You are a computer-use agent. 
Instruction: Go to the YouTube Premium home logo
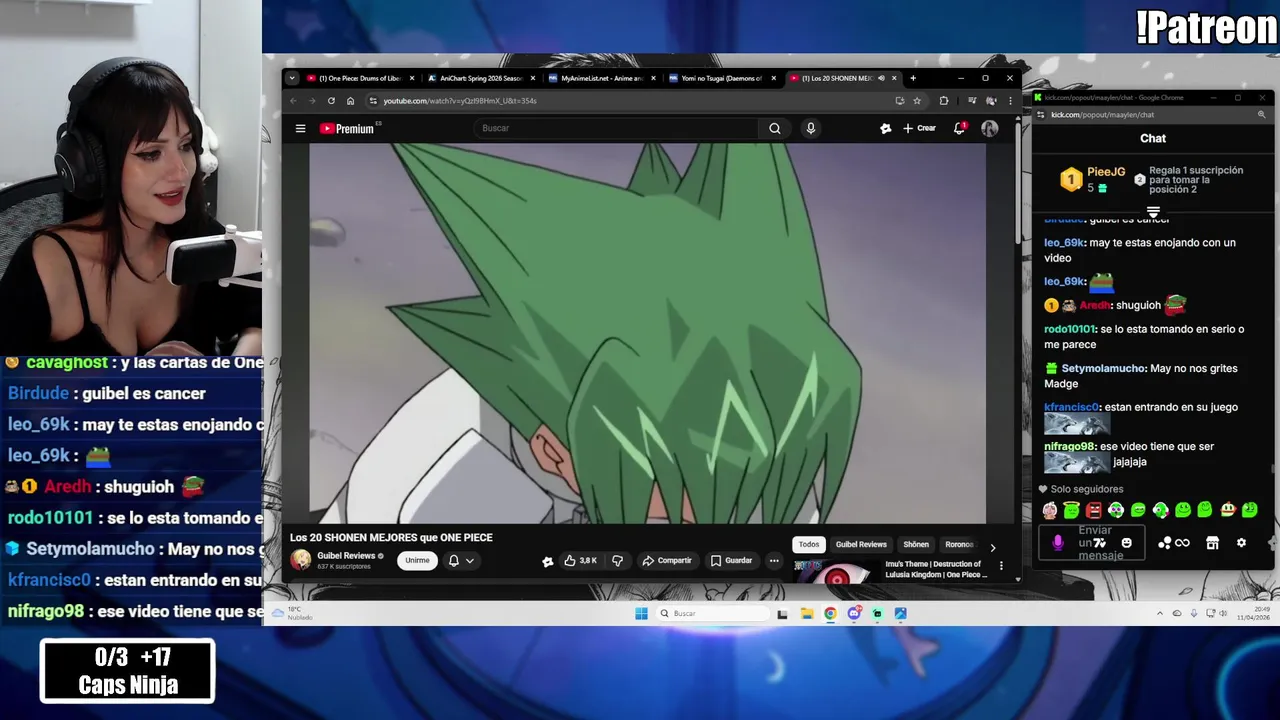[348, 128]
